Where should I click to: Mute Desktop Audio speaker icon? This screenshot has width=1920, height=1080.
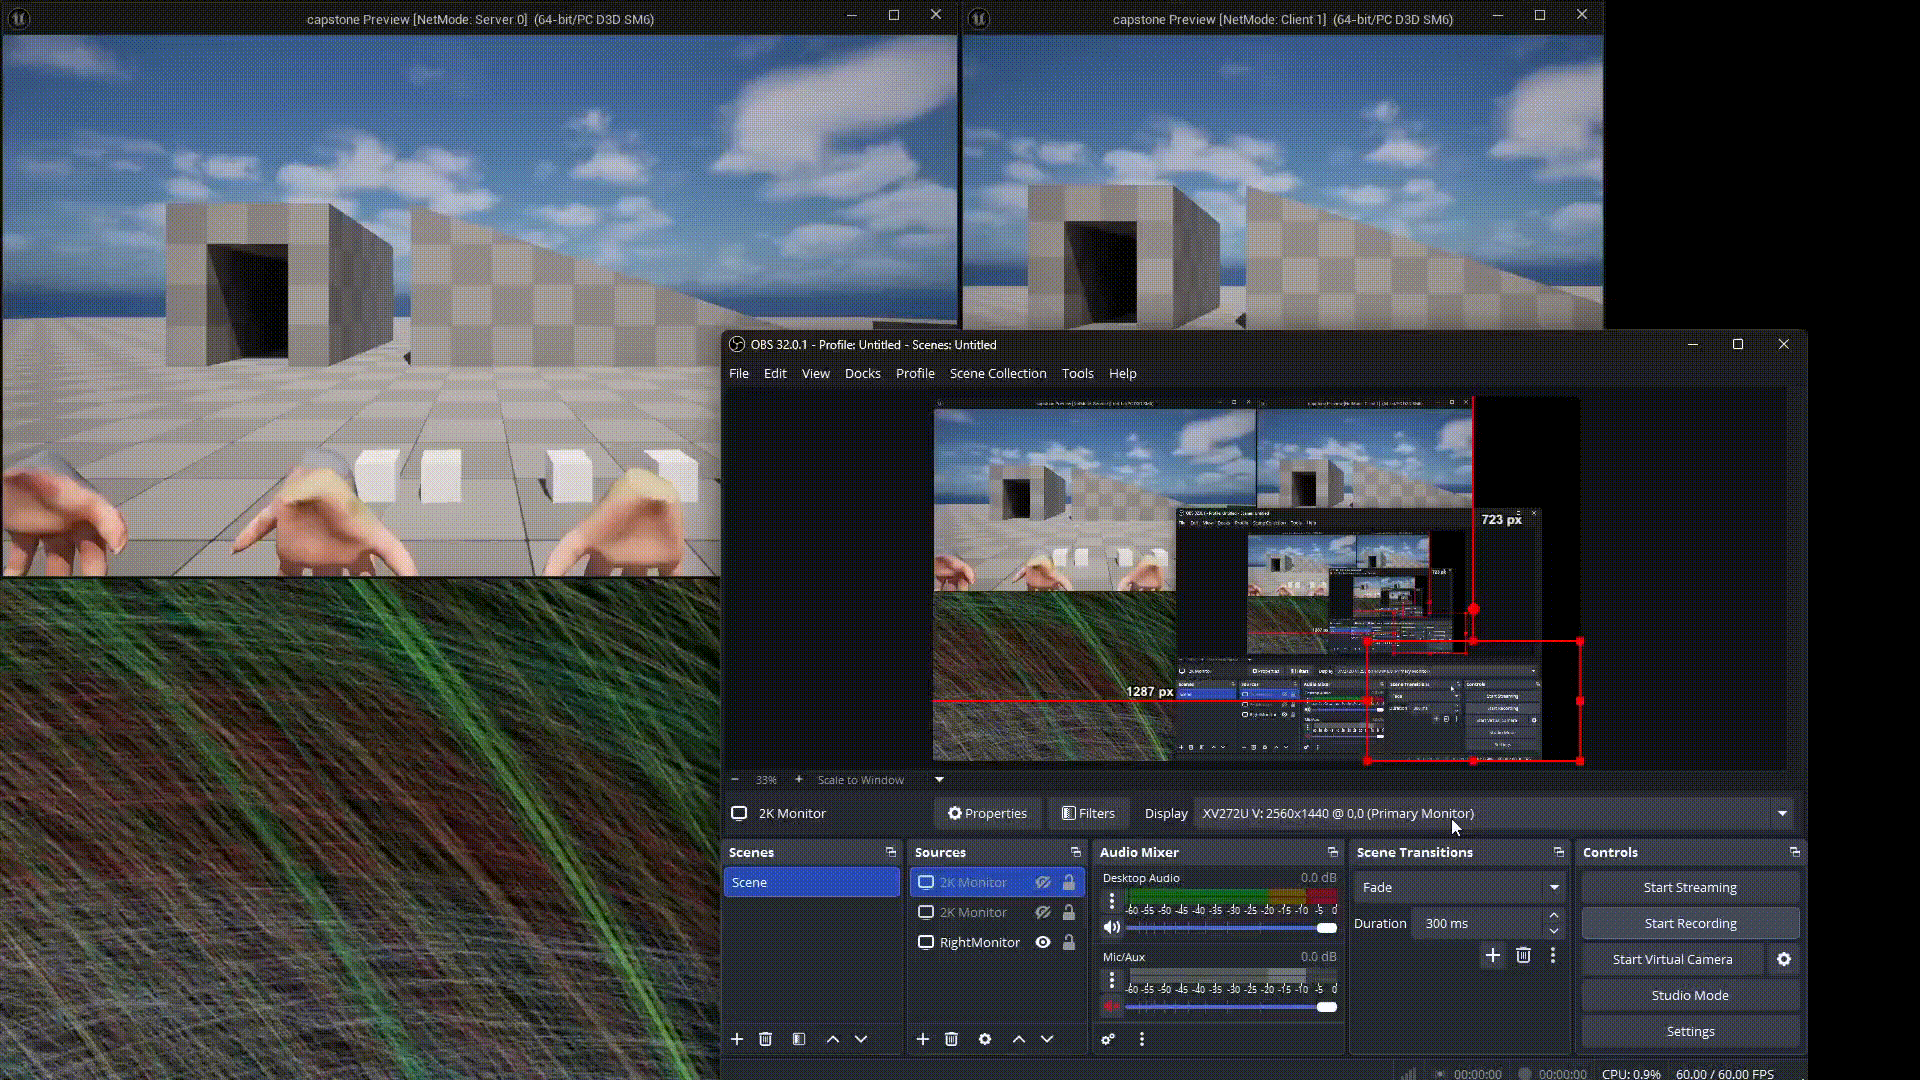(x=1111, y=927)
